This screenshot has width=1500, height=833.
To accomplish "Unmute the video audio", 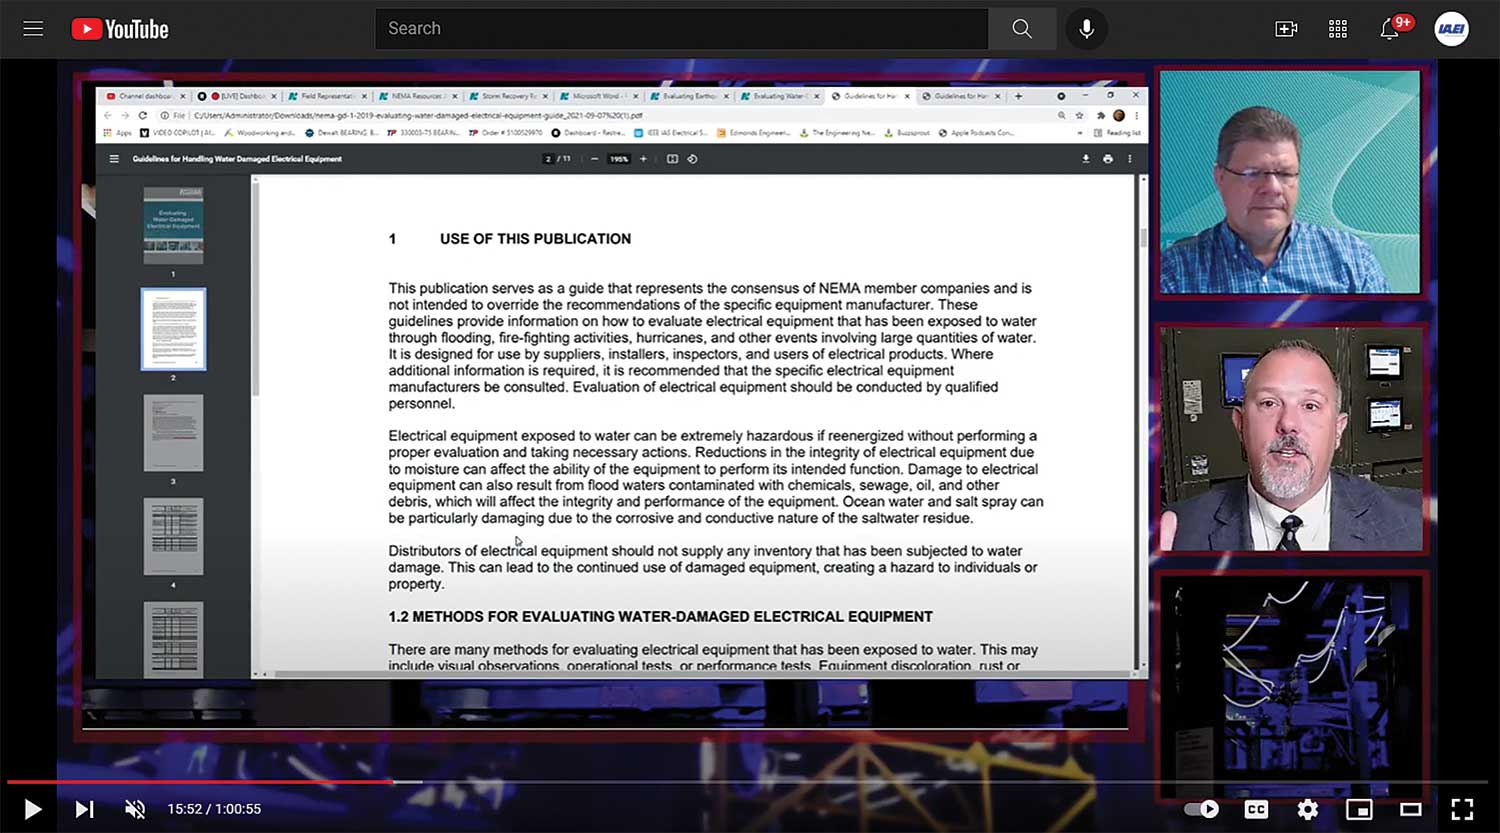I will pos(135,809).
